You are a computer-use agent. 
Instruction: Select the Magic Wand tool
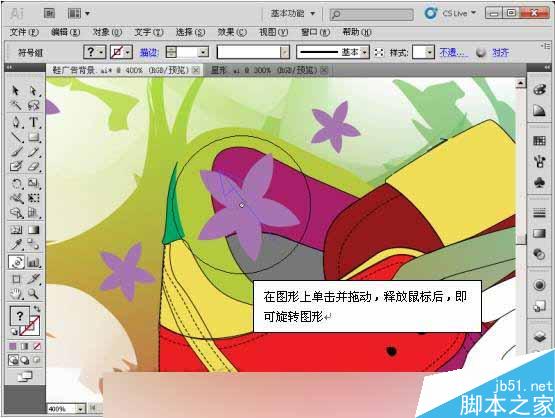tap(16, 105)
